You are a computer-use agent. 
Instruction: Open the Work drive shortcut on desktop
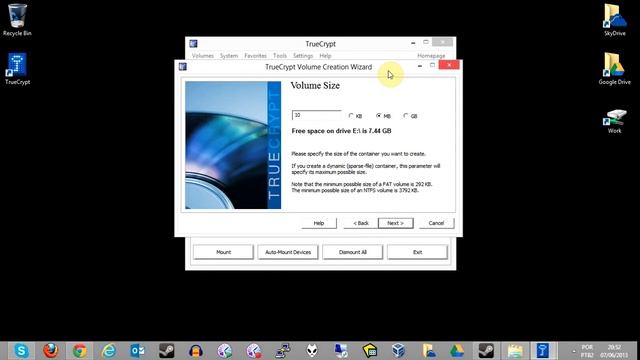coord(615,121)
